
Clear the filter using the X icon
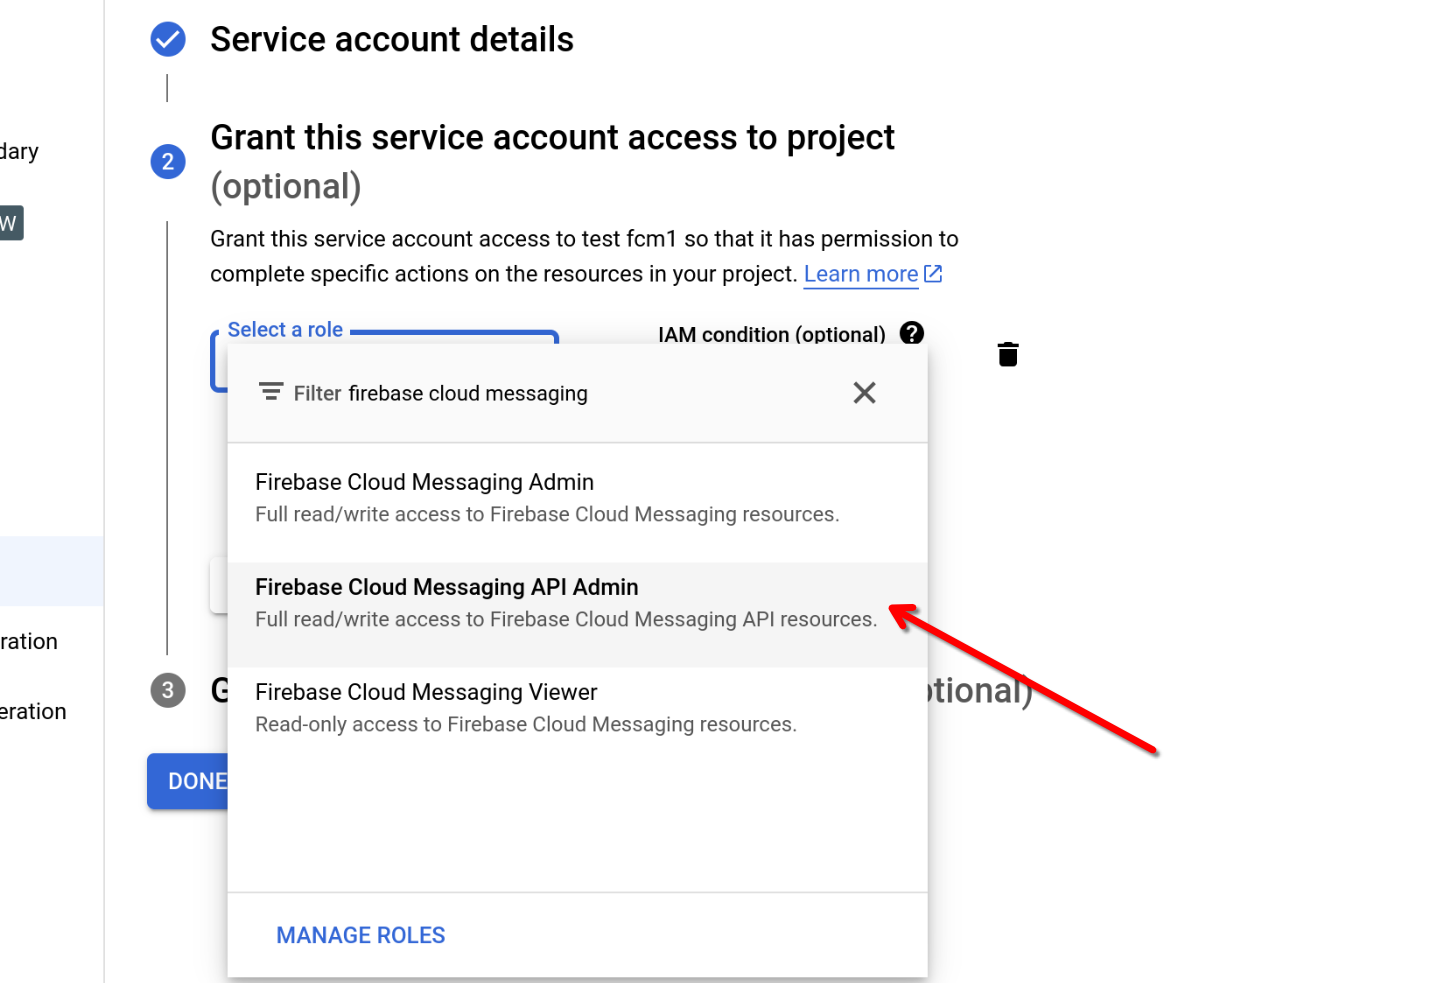coord(864,392)
